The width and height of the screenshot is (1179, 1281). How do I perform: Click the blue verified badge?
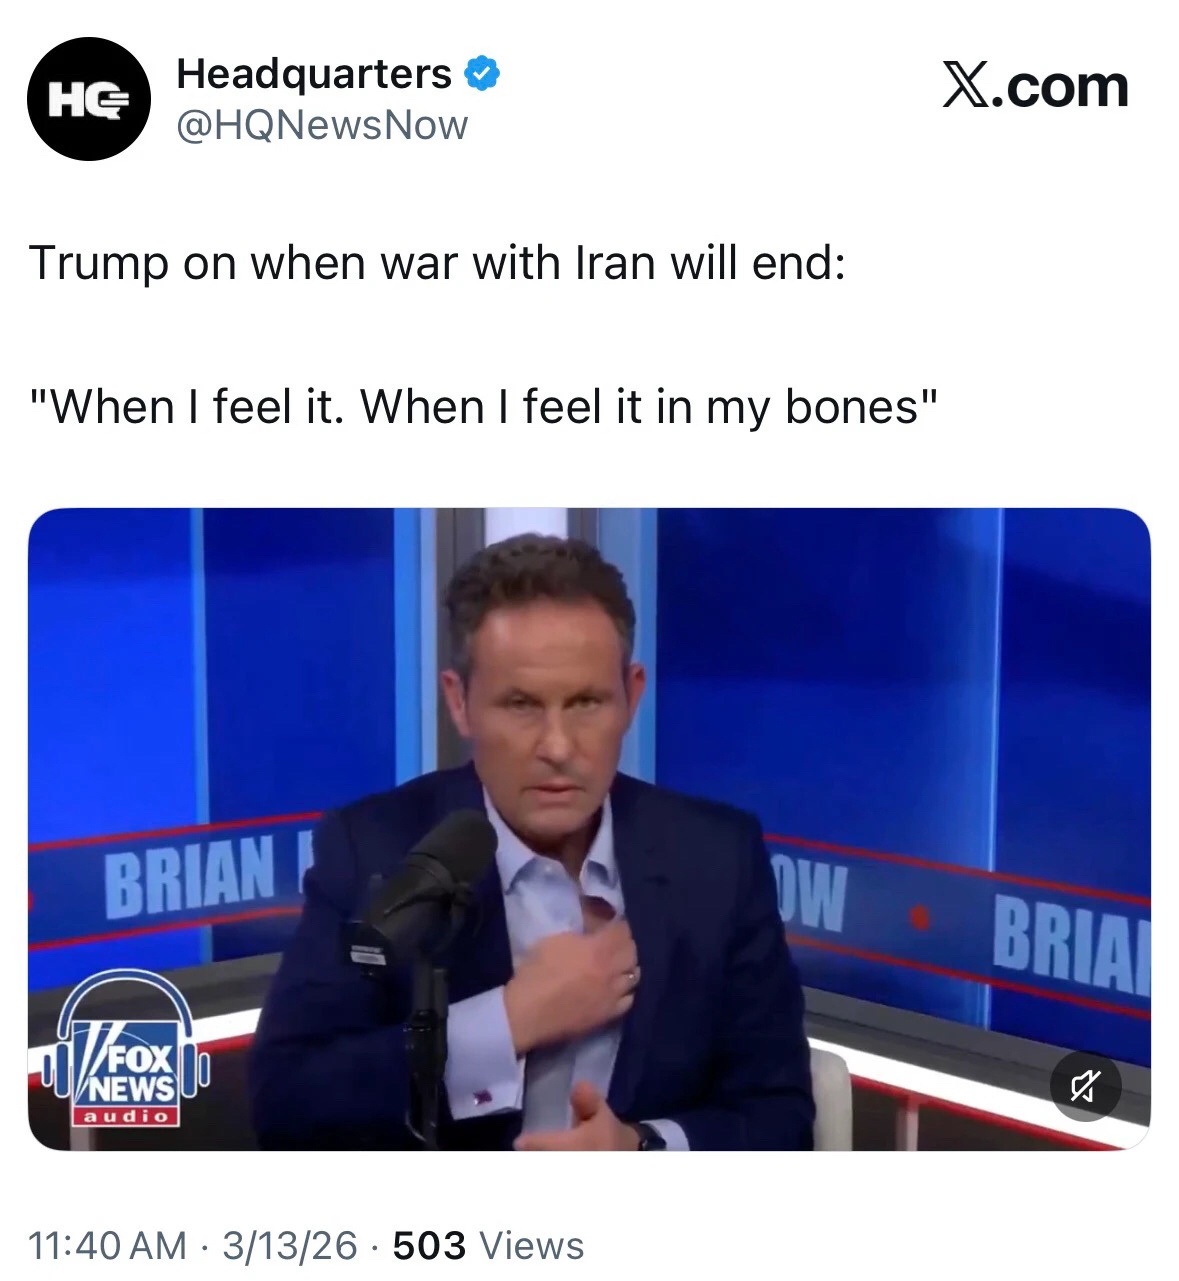tap(482, 74)
